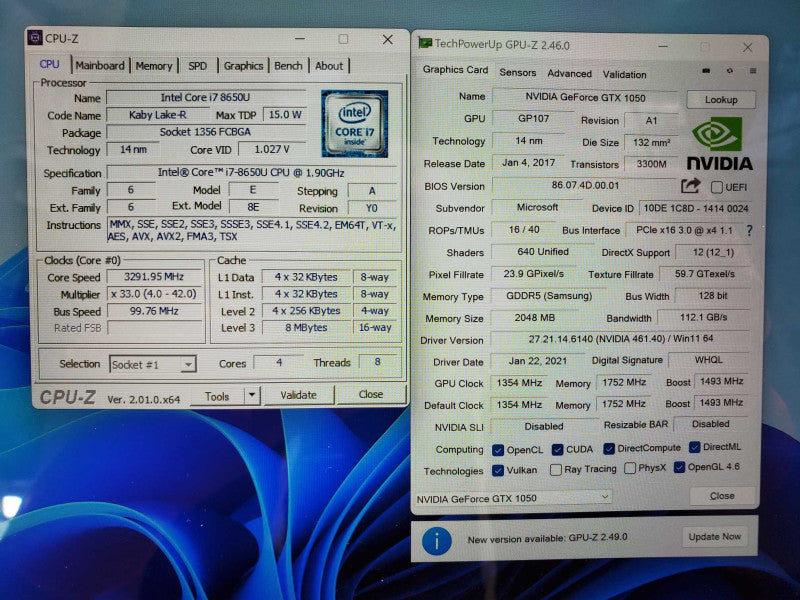Click the Device ID value 10DE 1C8D - 1414 0024
This screenshot has width=800, height=600.
pyautogui.click(x=695, y=208)
